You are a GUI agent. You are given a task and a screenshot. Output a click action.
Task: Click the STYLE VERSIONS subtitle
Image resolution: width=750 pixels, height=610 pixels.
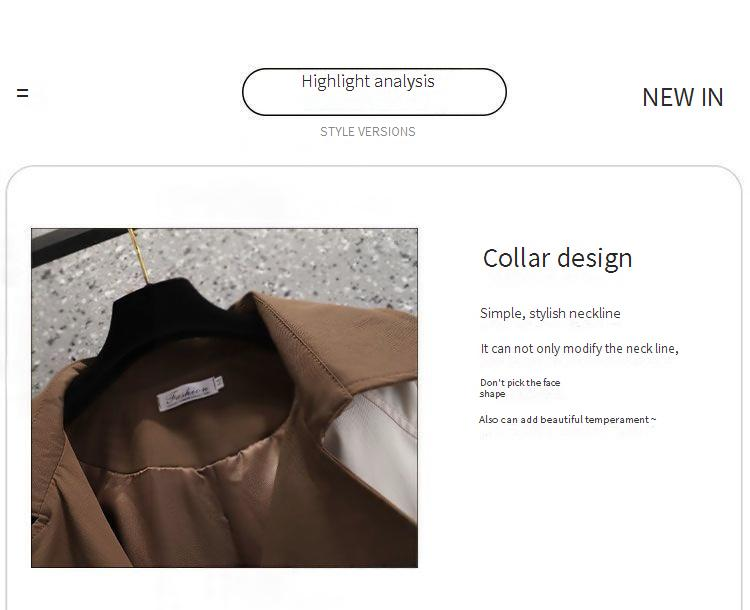[x=367, y=132]
